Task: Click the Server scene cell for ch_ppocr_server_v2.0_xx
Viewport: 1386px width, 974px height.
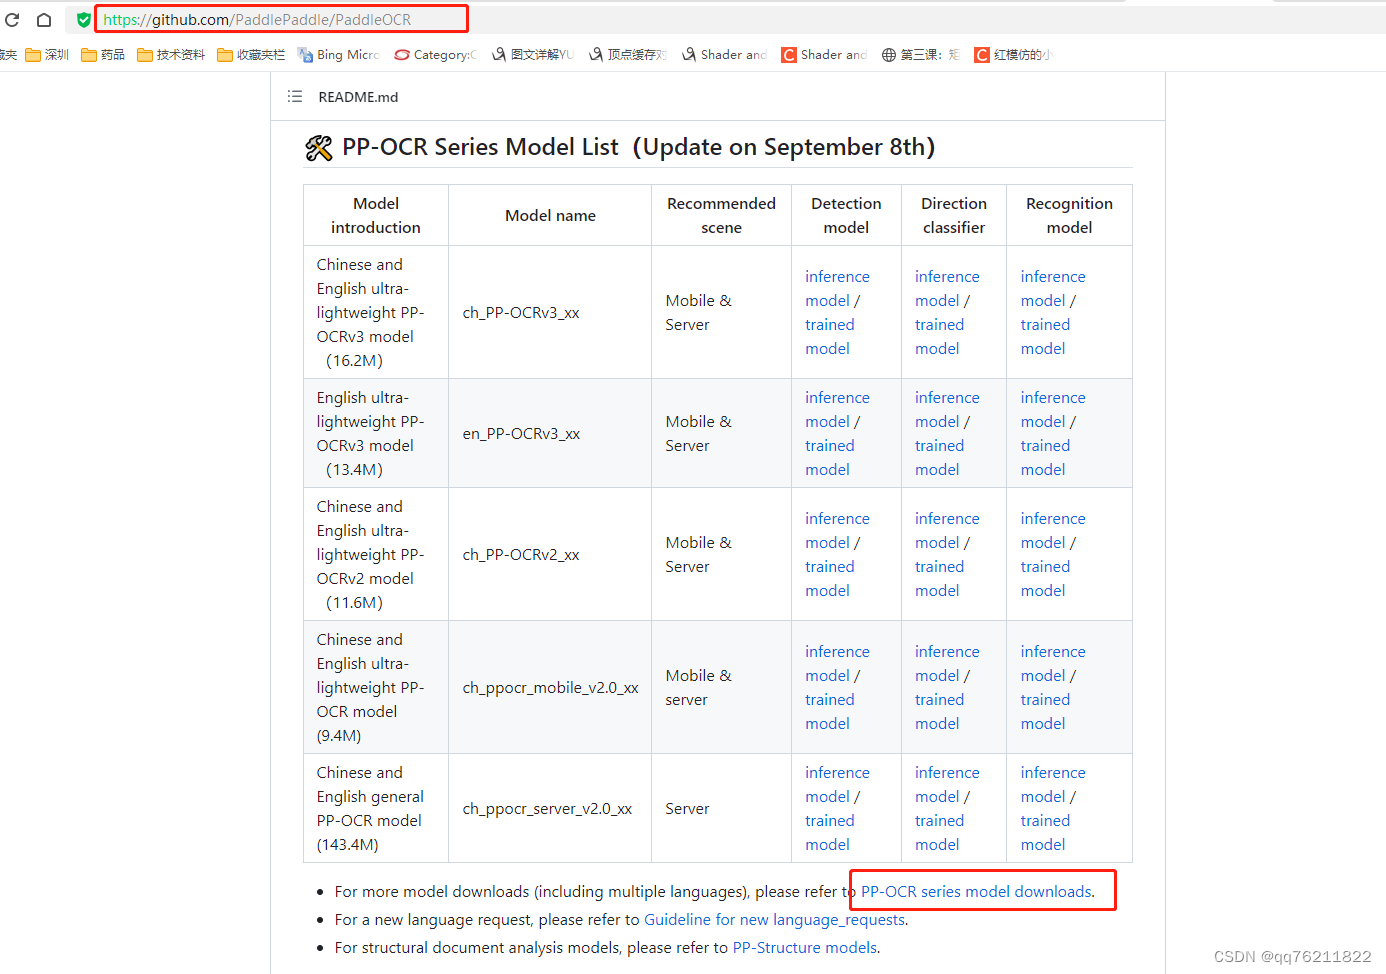Action: (721, 808)
